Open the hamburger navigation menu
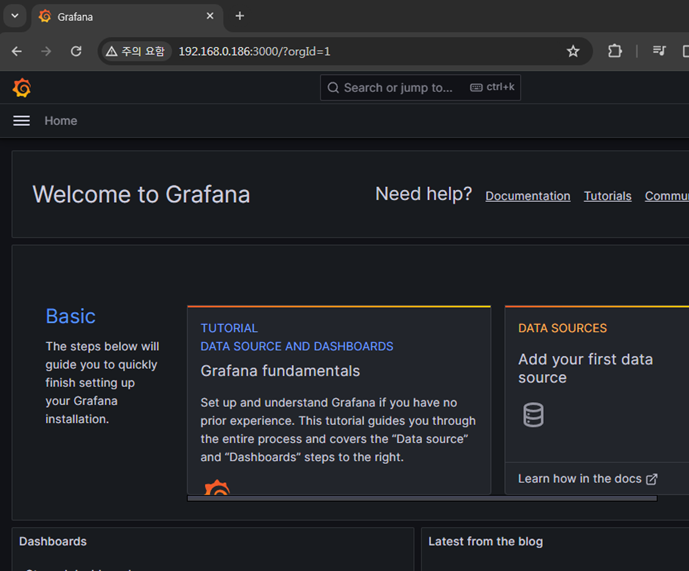The image size is (689, 571). click(22, 121)
